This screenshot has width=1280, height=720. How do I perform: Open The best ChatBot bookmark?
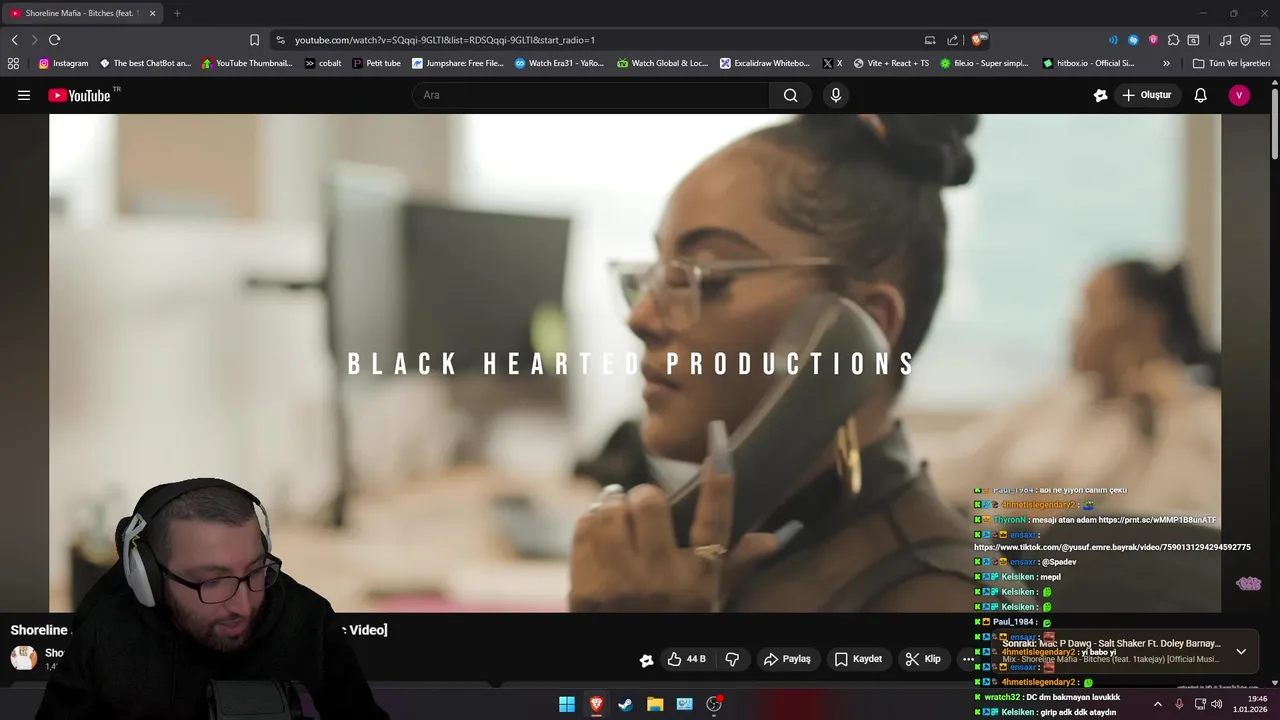point(145,63)
